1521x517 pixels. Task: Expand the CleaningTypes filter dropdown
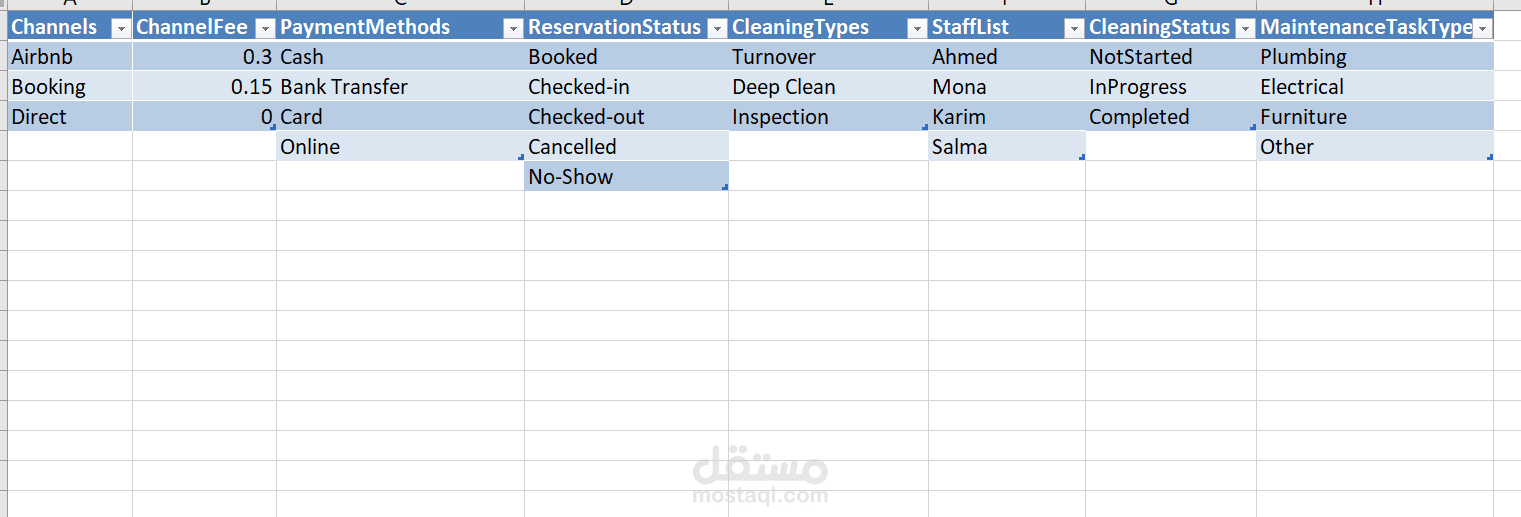point(917,29)
